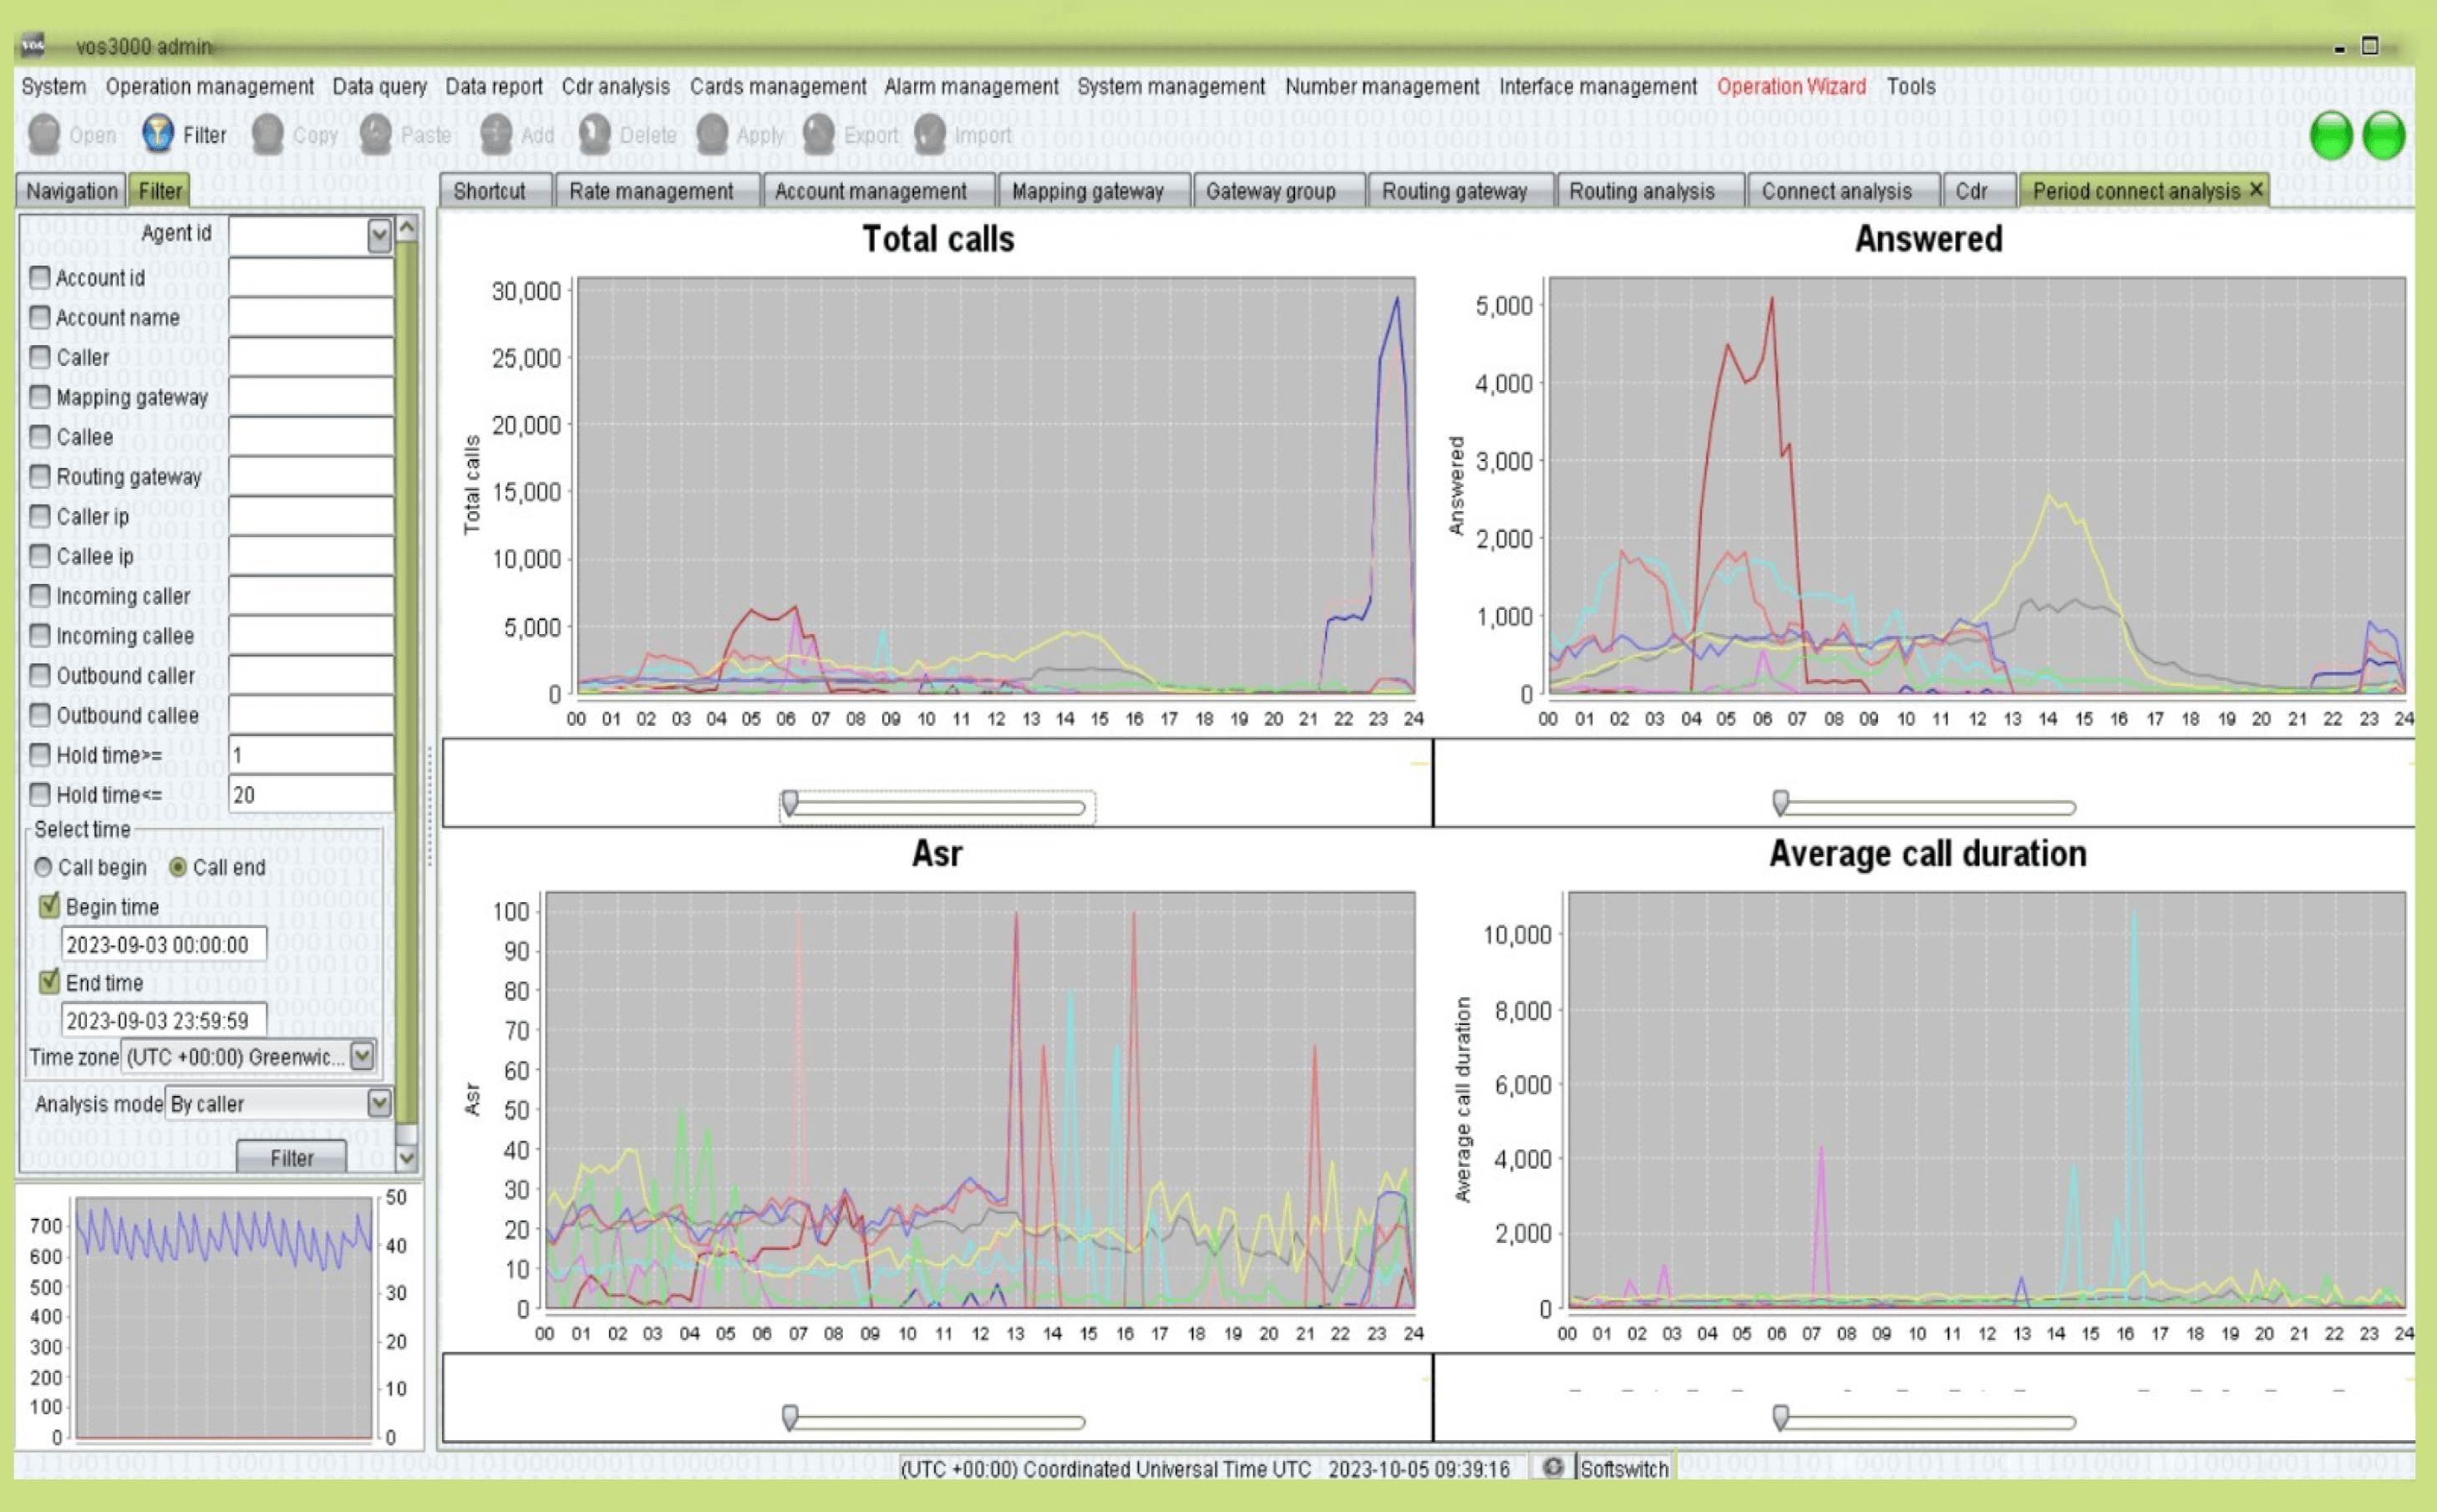Open the Cdr analysis menu

tap(616, 87)
